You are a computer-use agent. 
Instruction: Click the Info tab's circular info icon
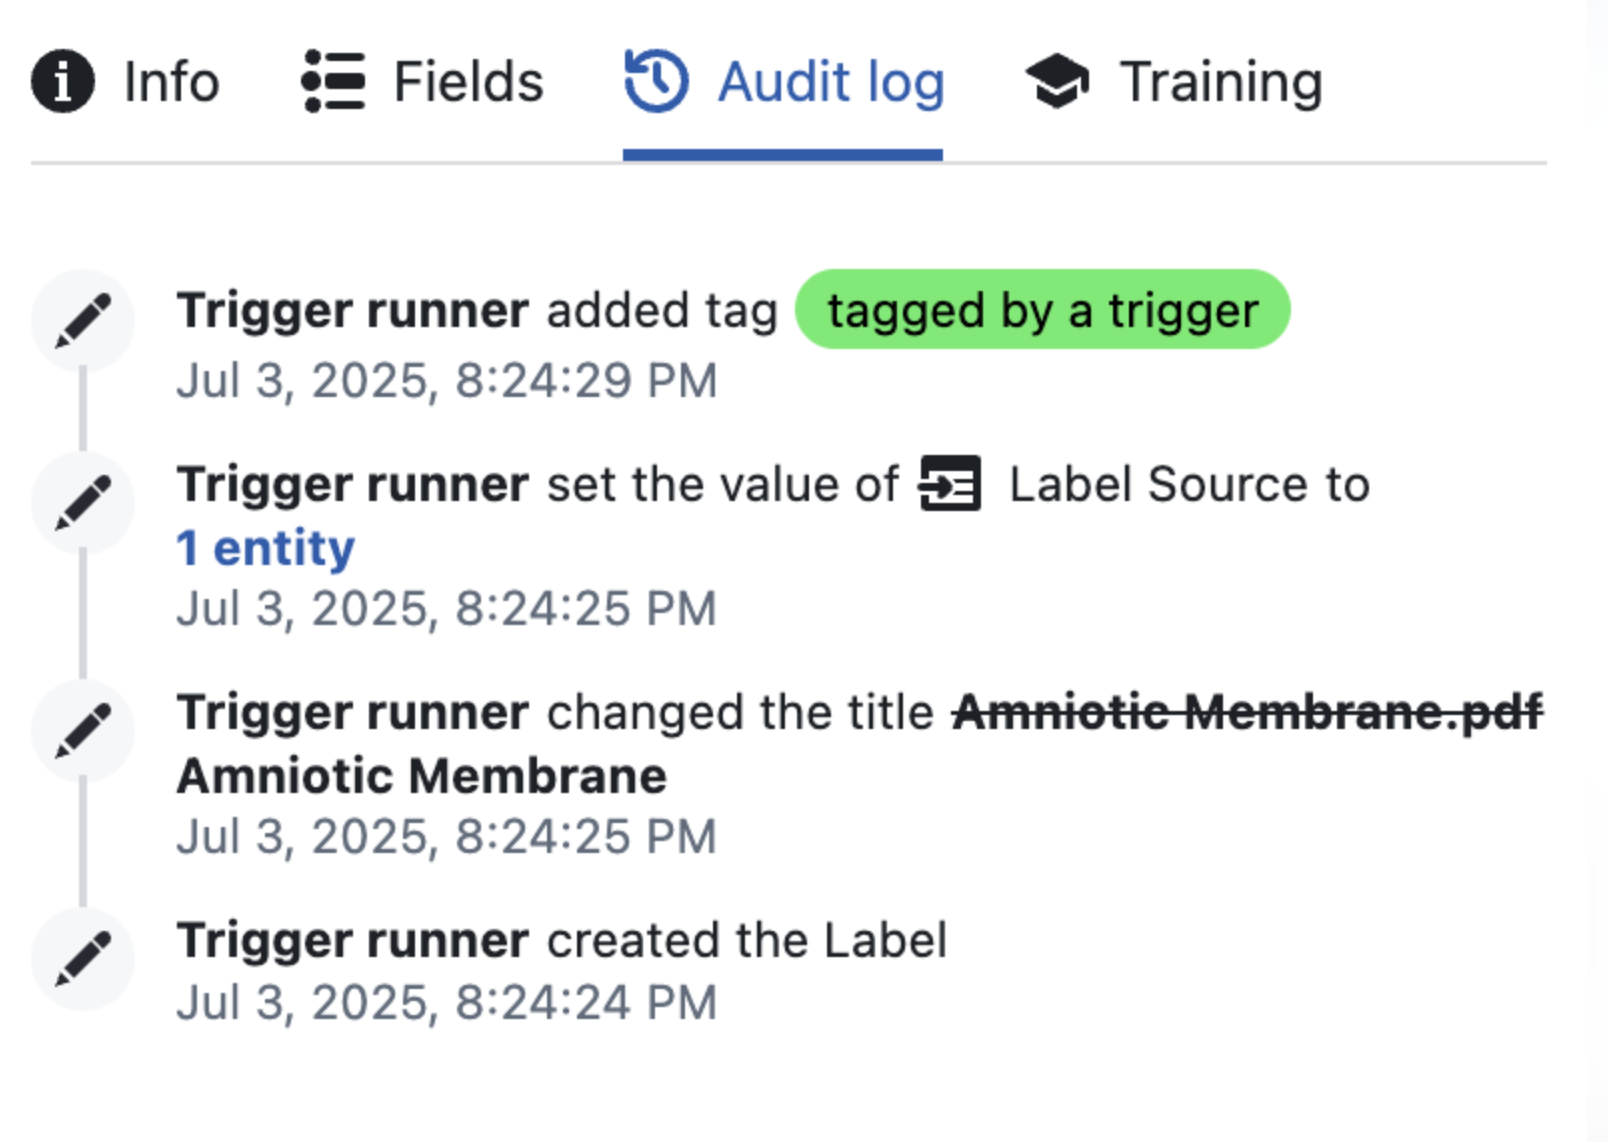[x=62, y=82]
